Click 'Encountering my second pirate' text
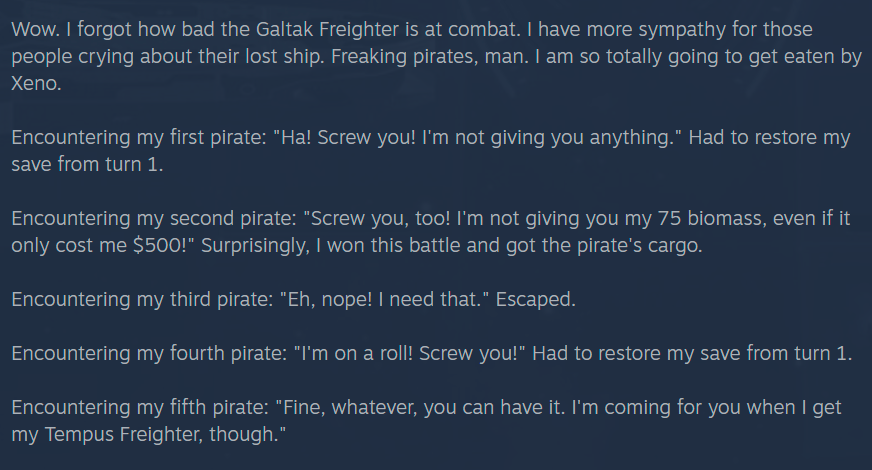 point(154,219)
